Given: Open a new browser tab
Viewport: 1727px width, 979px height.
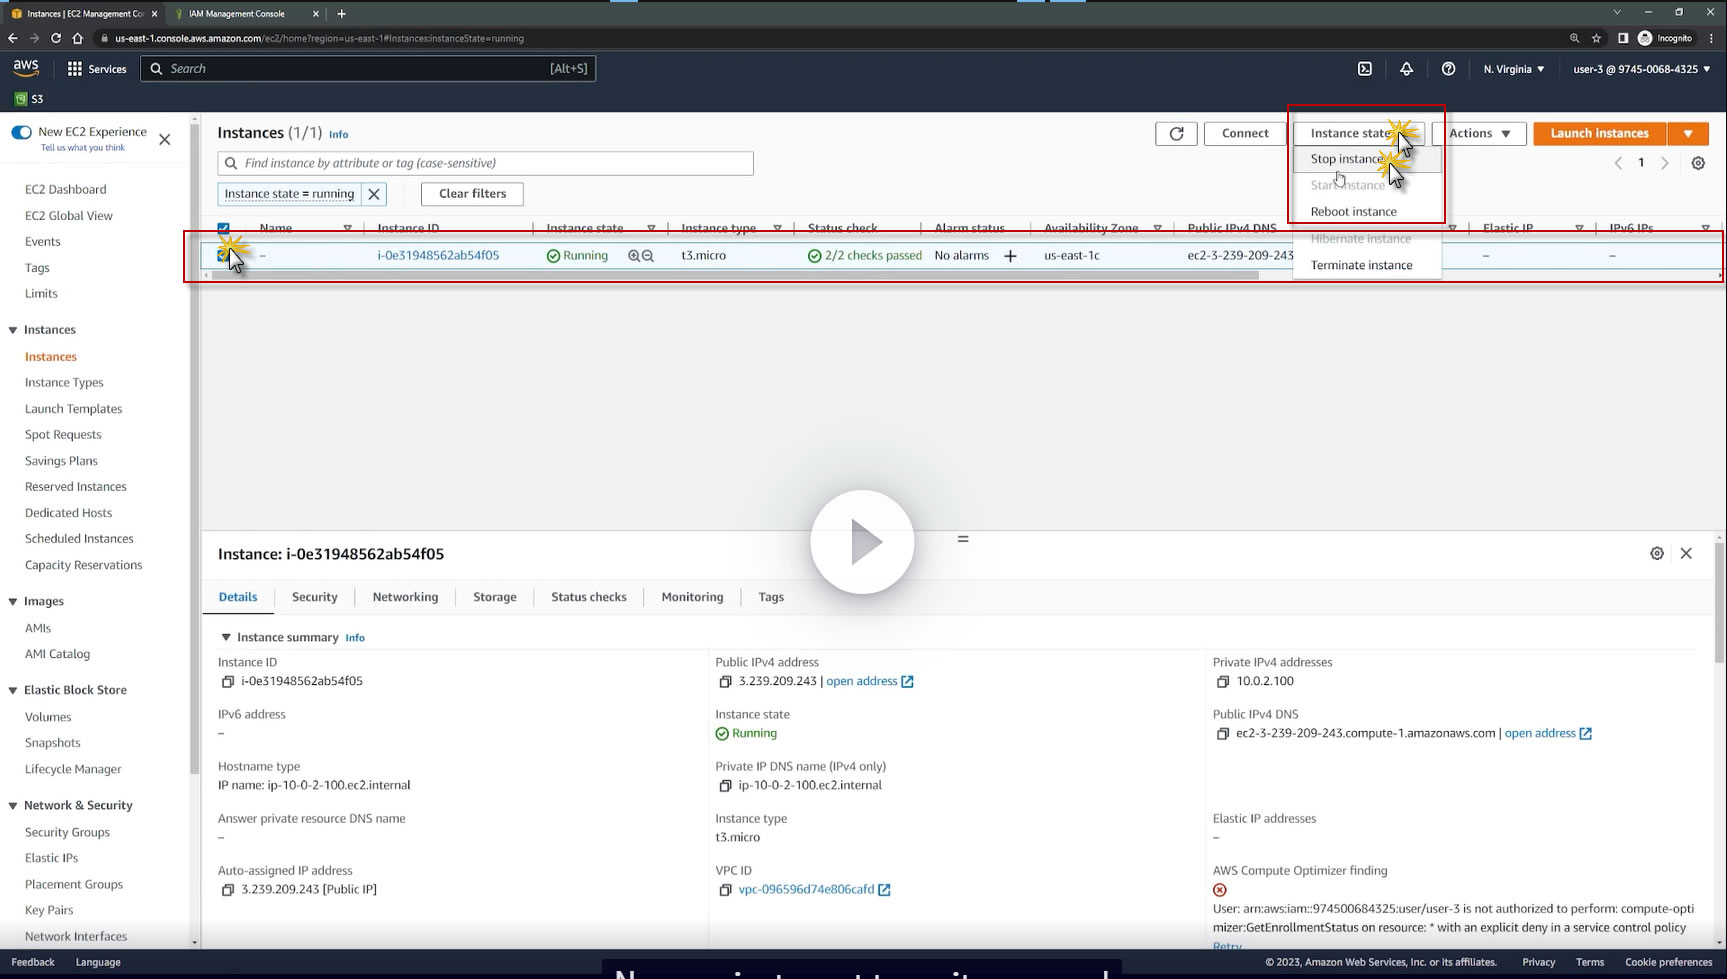Looking at the screenshot, I should 341,13.
